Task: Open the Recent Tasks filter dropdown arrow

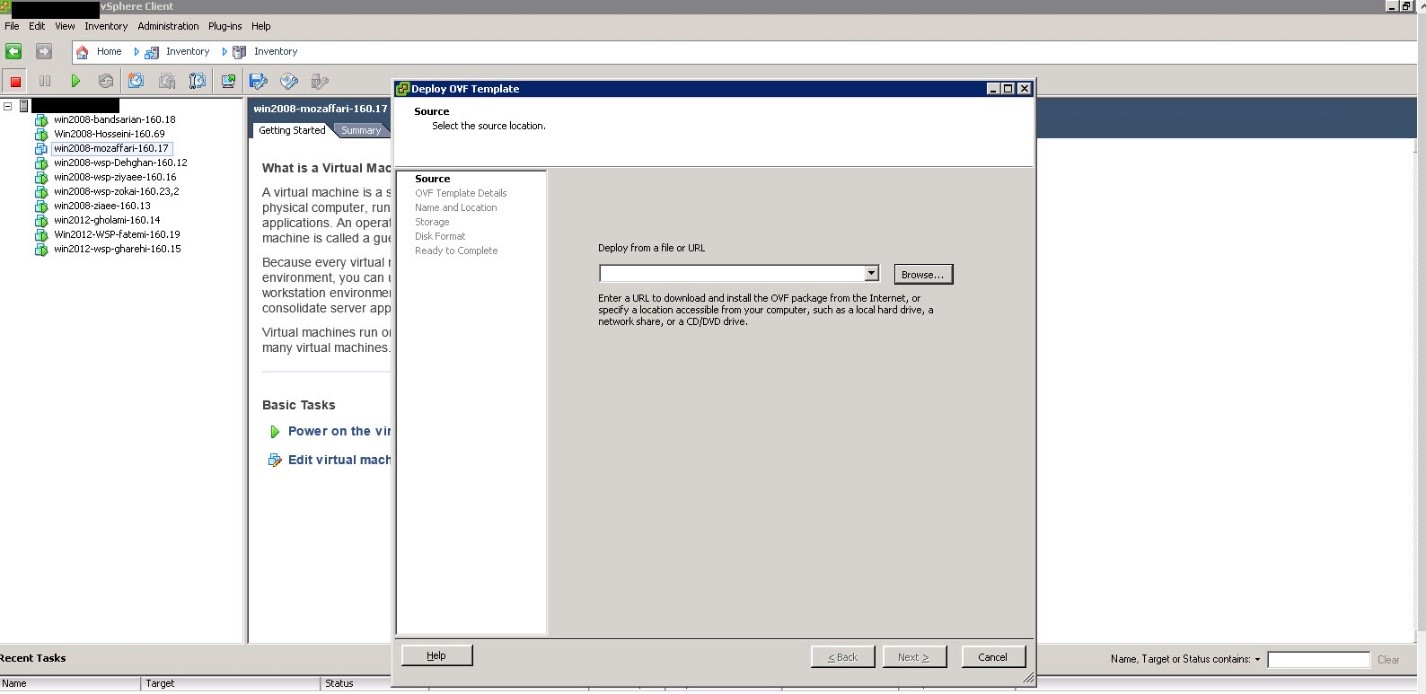Action: (x=1258, y=660)
